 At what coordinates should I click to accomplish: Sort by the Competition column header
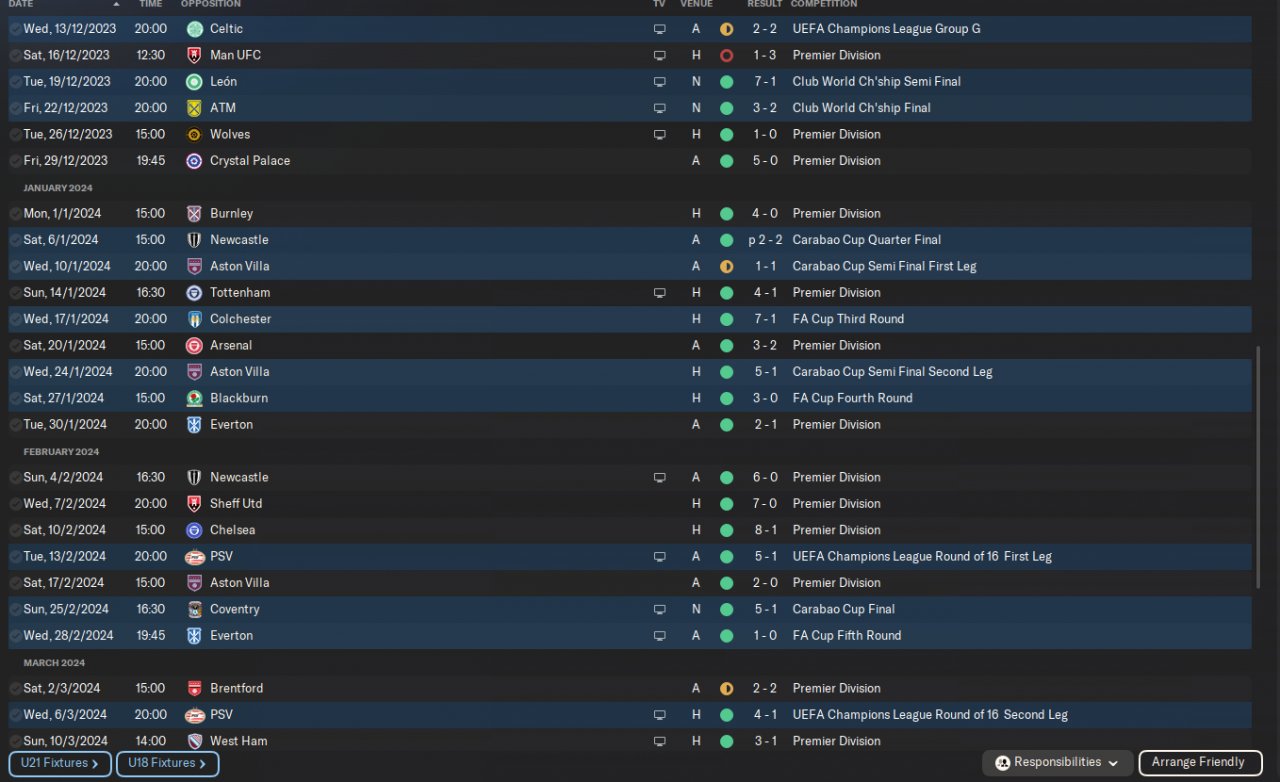click(823, 4)
